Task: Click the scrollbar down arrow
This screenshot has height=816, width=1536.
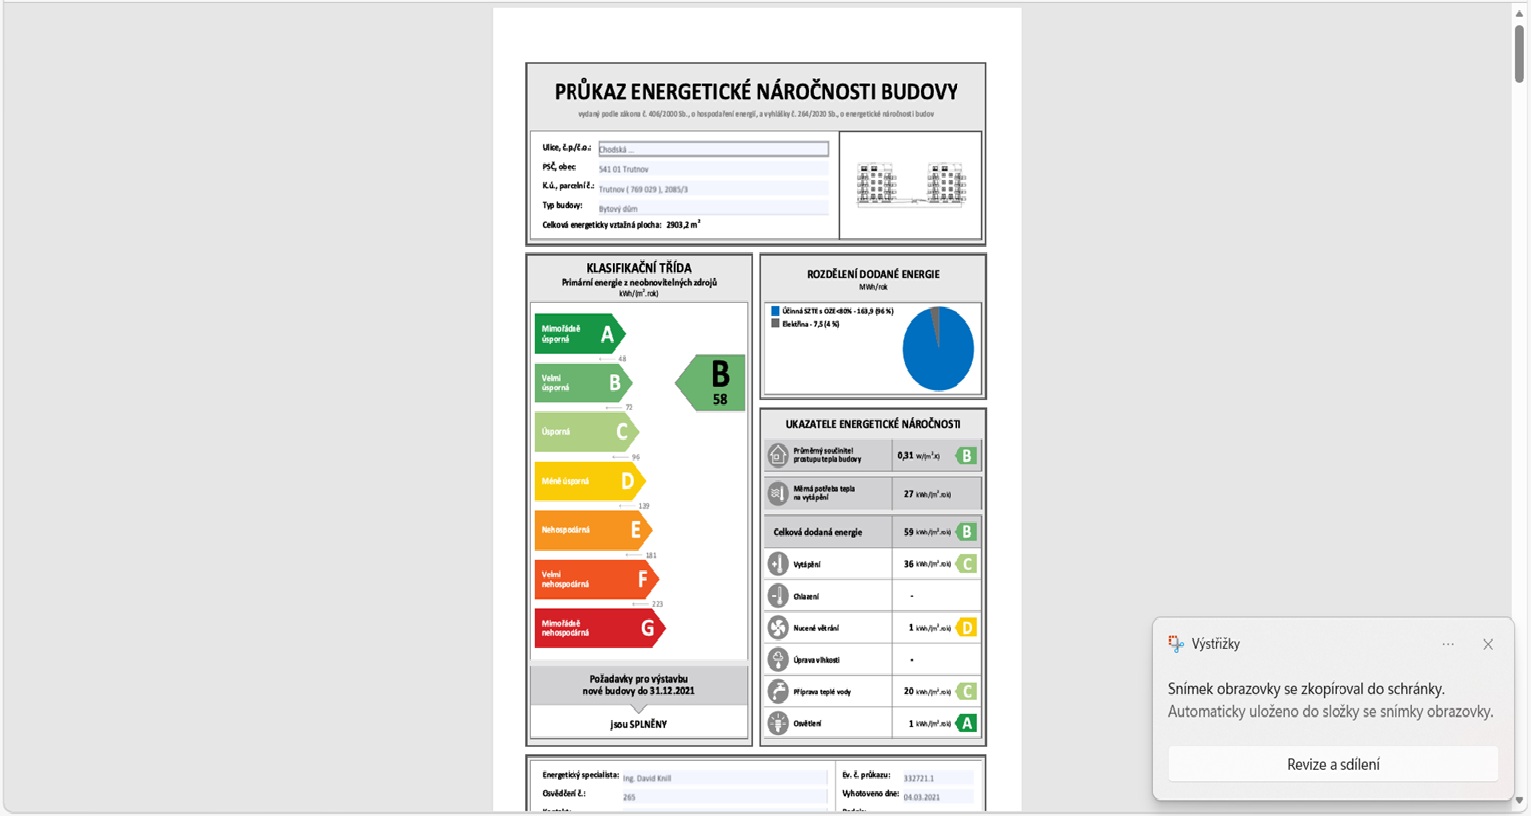Action: tap(1519, 801)
